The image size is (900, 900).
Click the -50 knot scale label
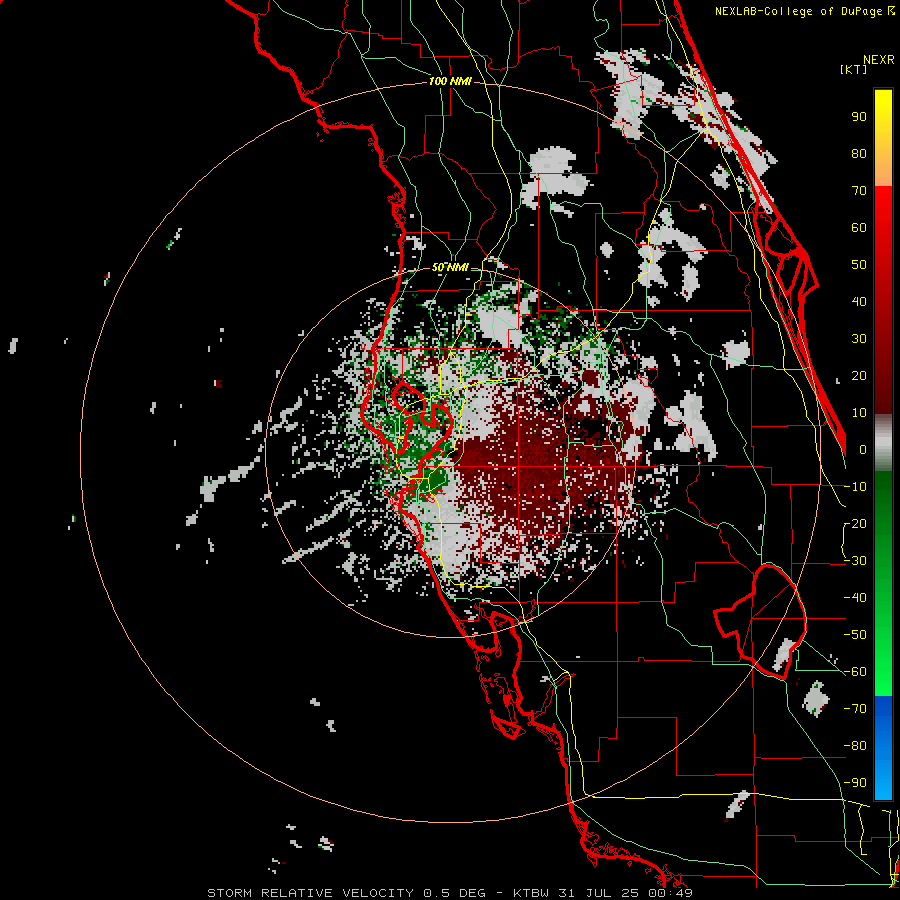(855, 635)
